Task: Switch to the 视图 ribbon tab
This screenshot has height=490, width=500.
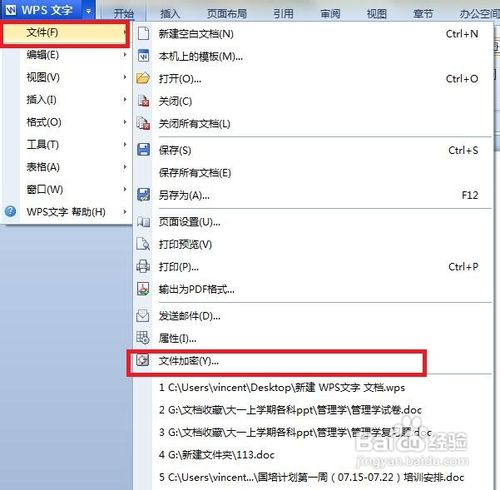Action: (377, 14)
